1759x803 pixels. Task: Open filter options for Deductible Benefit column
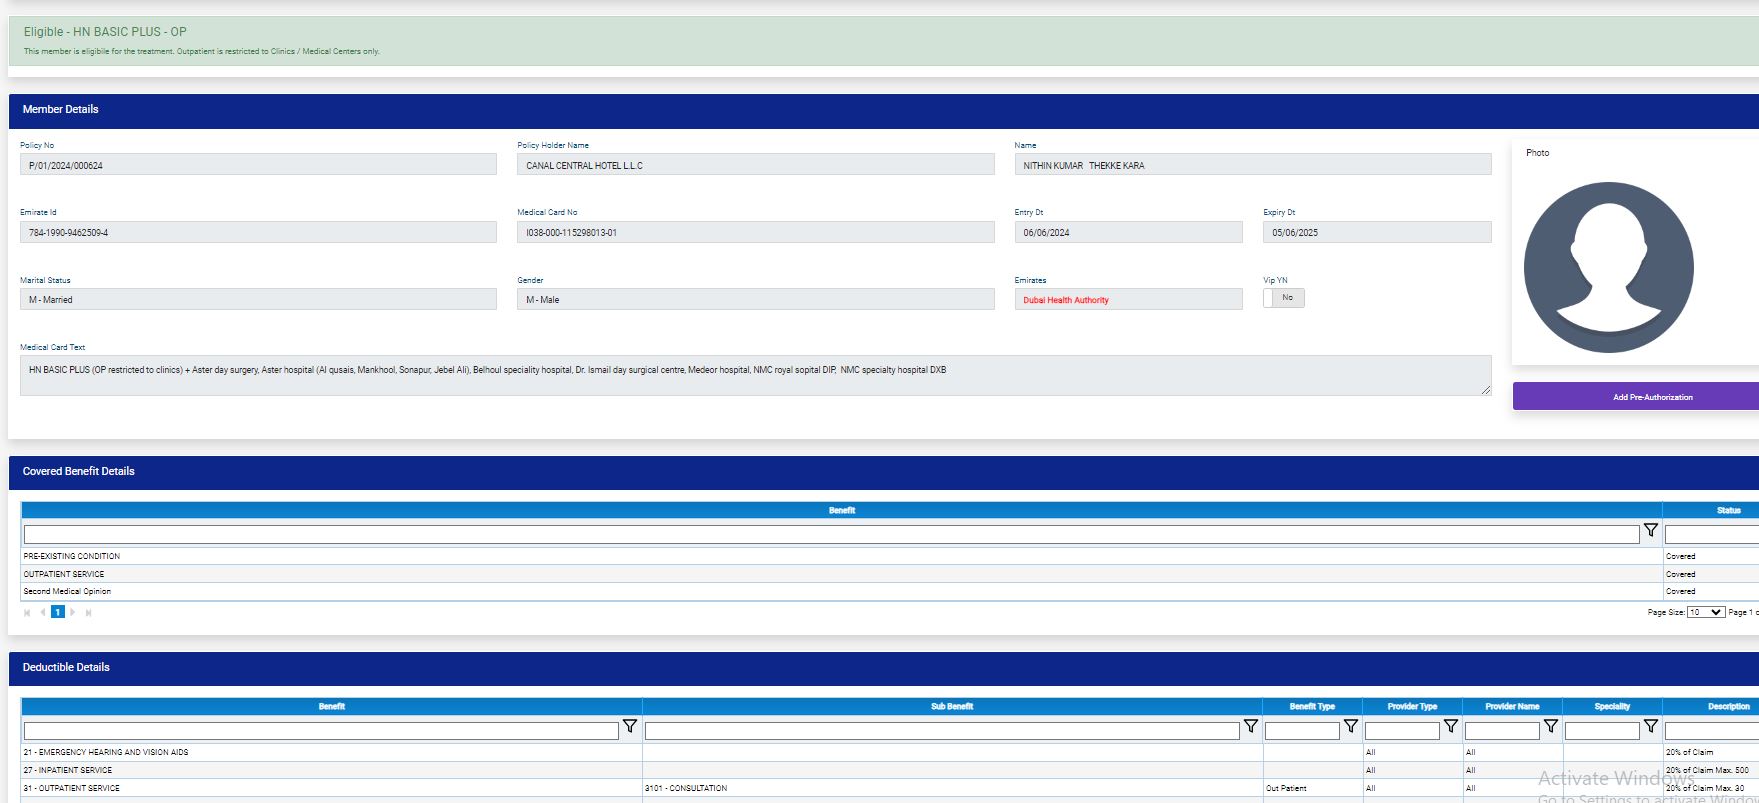[630, 727]
